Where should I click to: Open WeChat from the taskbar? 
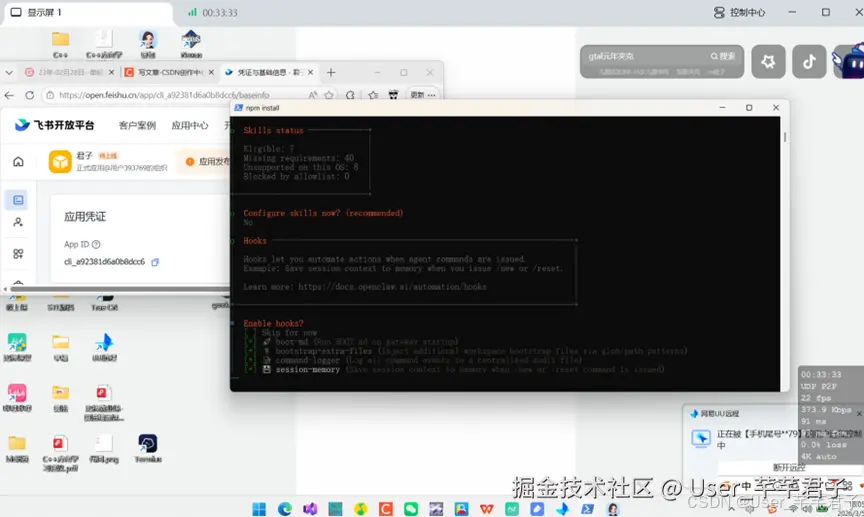(x=411, y=509)
